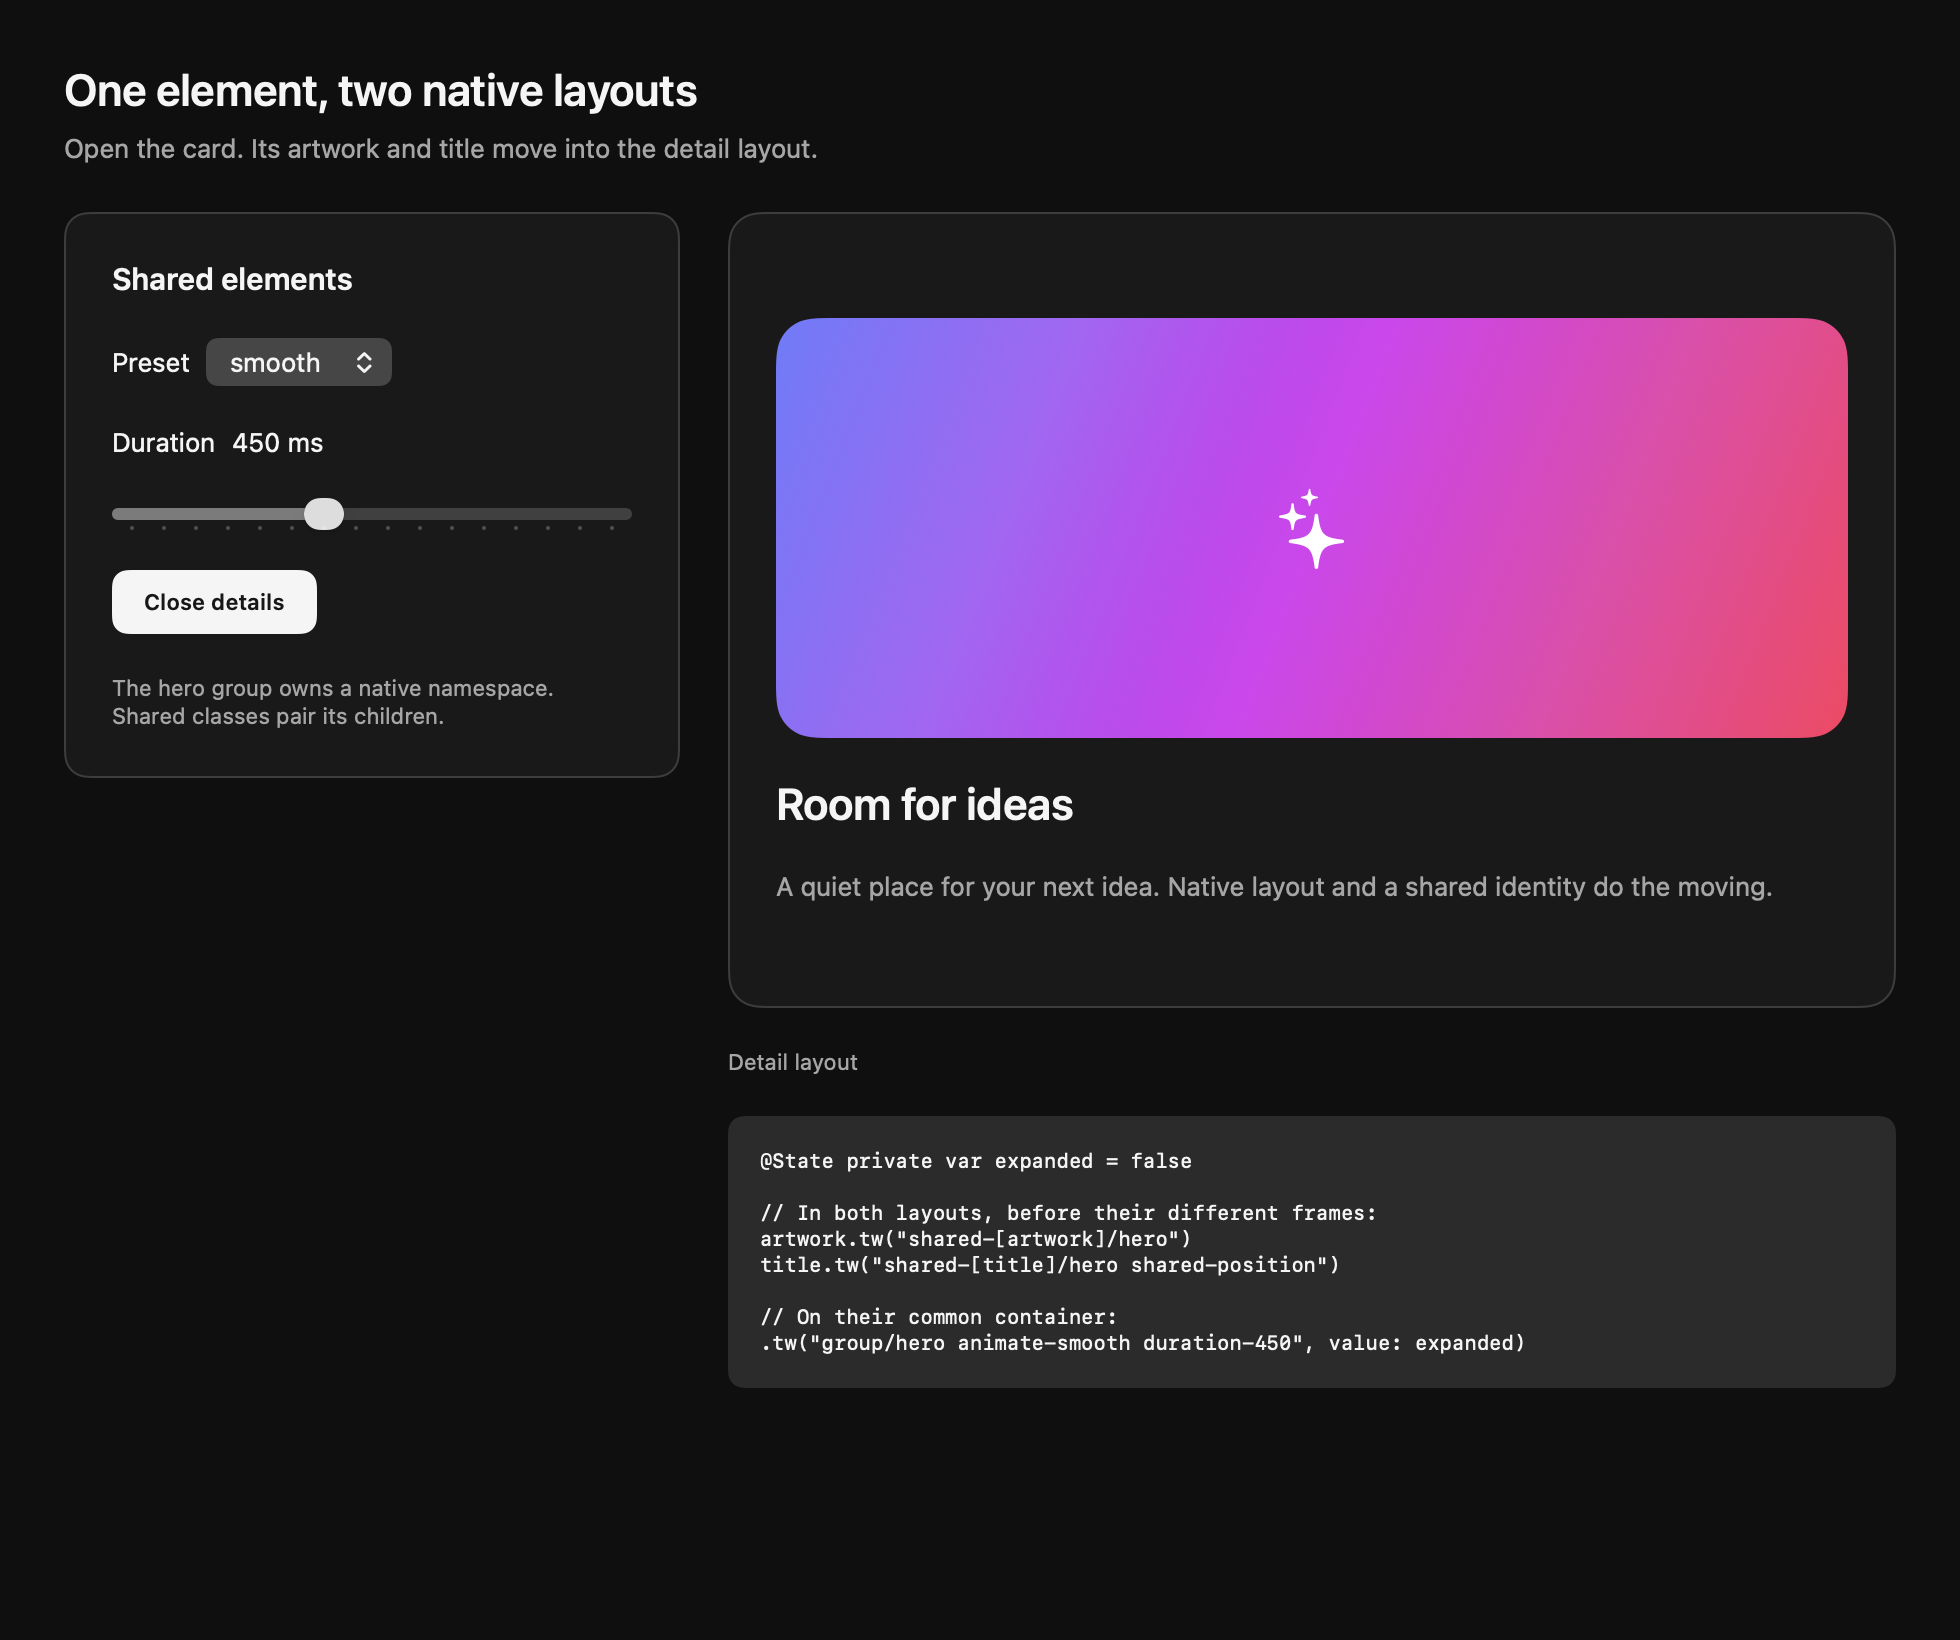The height and width of the screenshot is (1640, 1960).
Task: Click the 'Shared elements' heading
Action: pos(232,279)
